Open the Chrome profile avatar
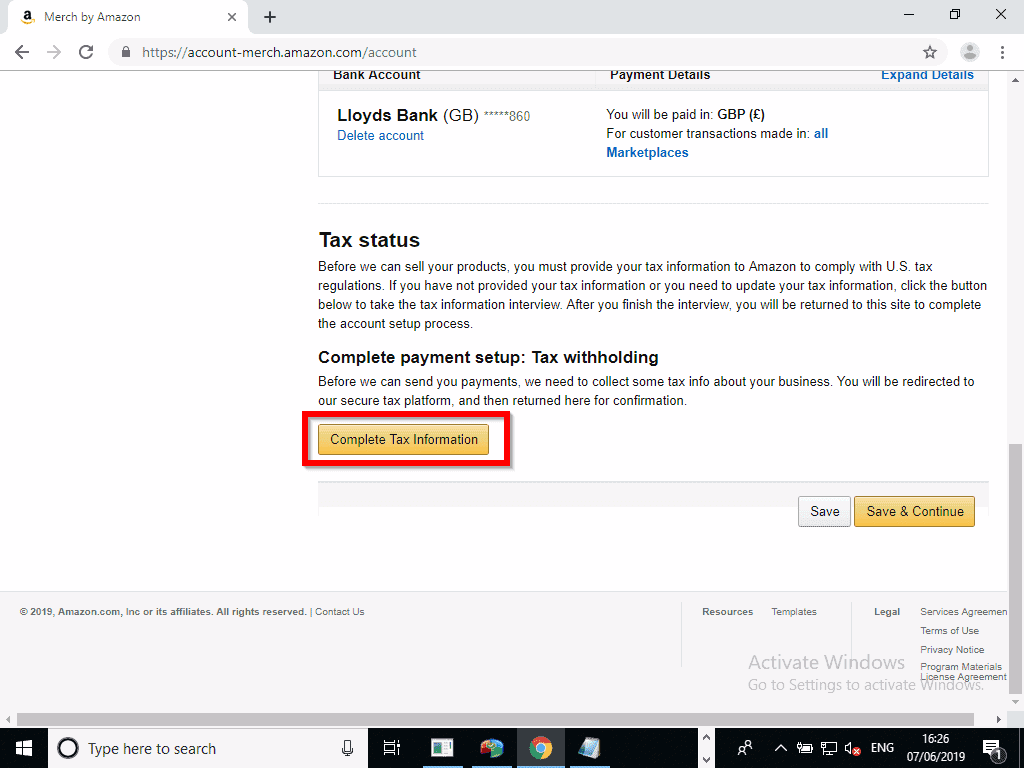The width and height of the screenshot is (1024, 768). [x=970, y=52]
